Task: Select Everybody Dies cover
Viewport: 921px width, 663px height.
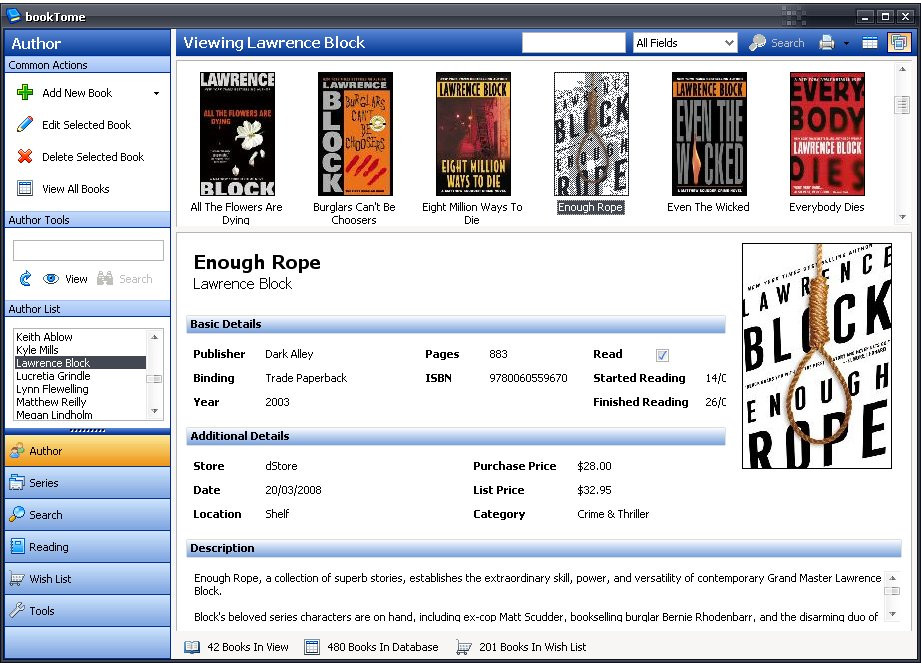Action: 827,134
